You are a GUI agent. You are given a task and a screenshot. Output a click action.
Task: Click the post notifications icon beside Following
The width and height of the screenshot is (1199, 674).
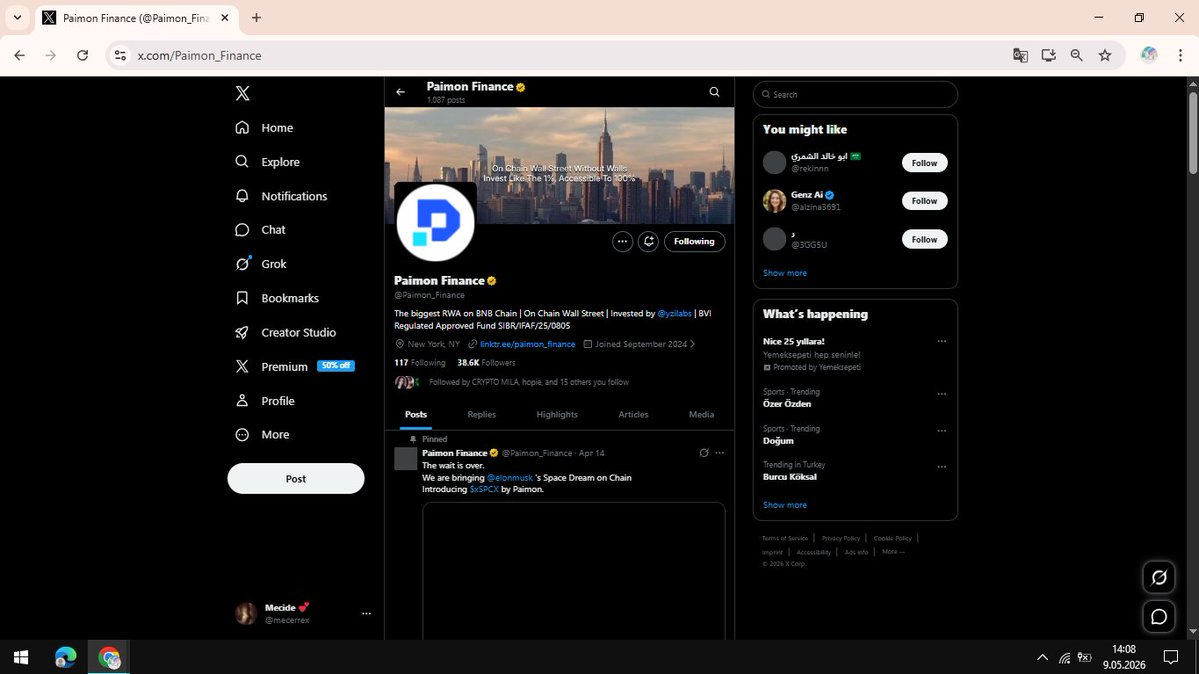(x=648, y=242)
